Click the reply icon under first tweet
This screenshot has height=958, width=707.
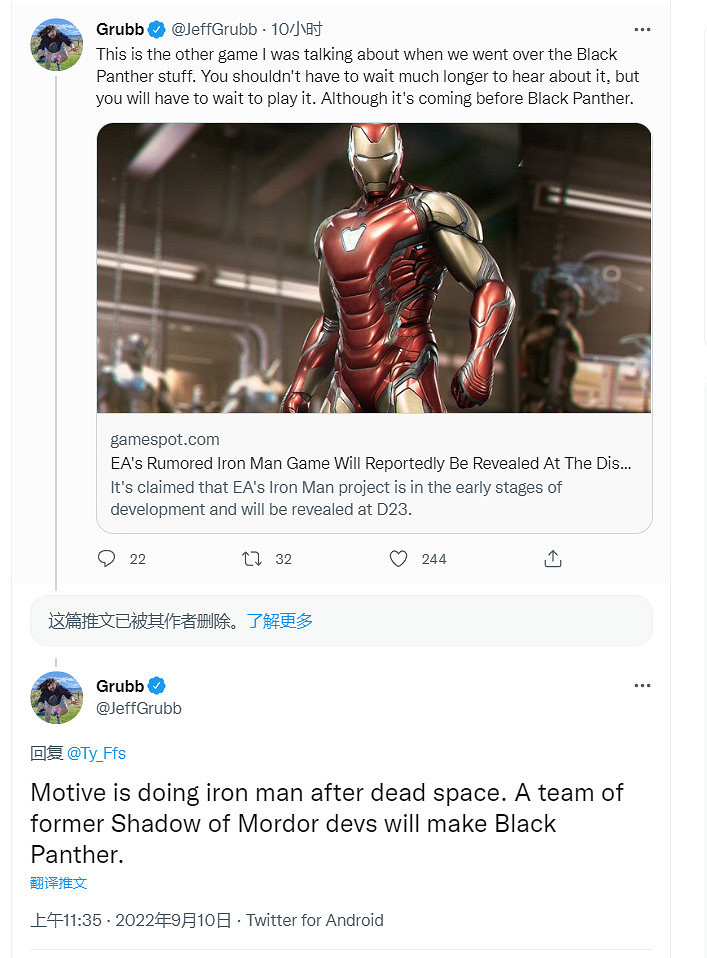click(107, 559)
